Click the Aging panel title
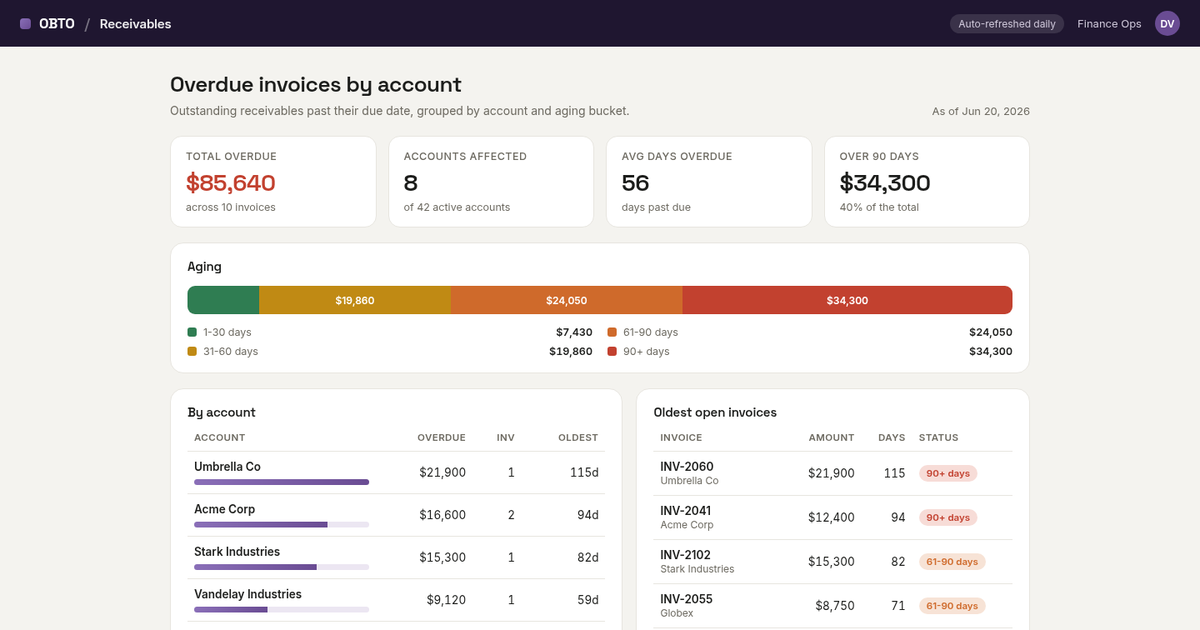1200x630 pixels. (x=204, y=267)
